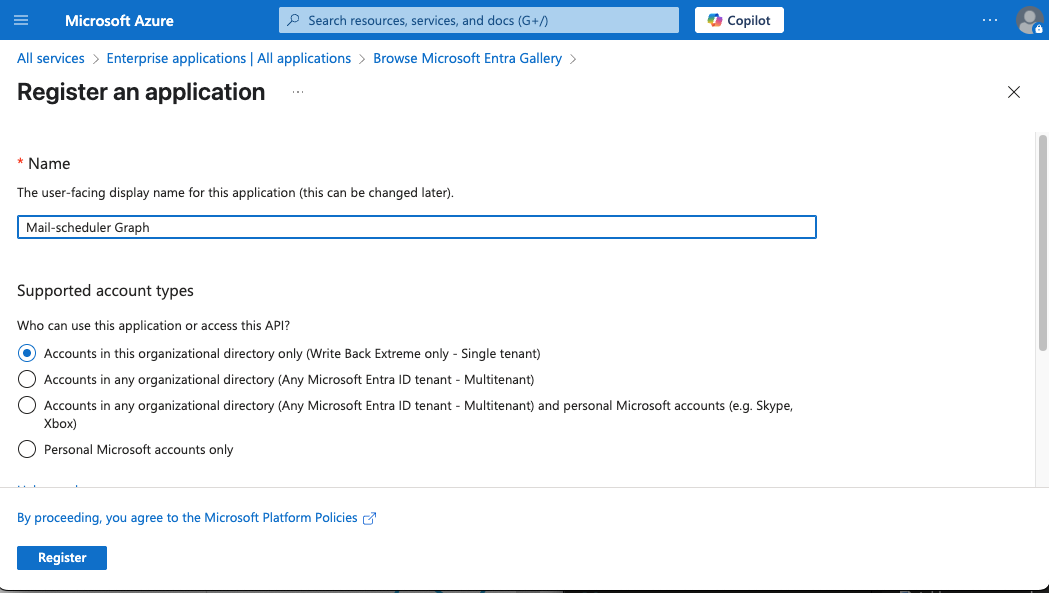Select Personal Microsoft accounts only
The width and height of the screenshot is (1049, 593).
click(x=27, y=449)
